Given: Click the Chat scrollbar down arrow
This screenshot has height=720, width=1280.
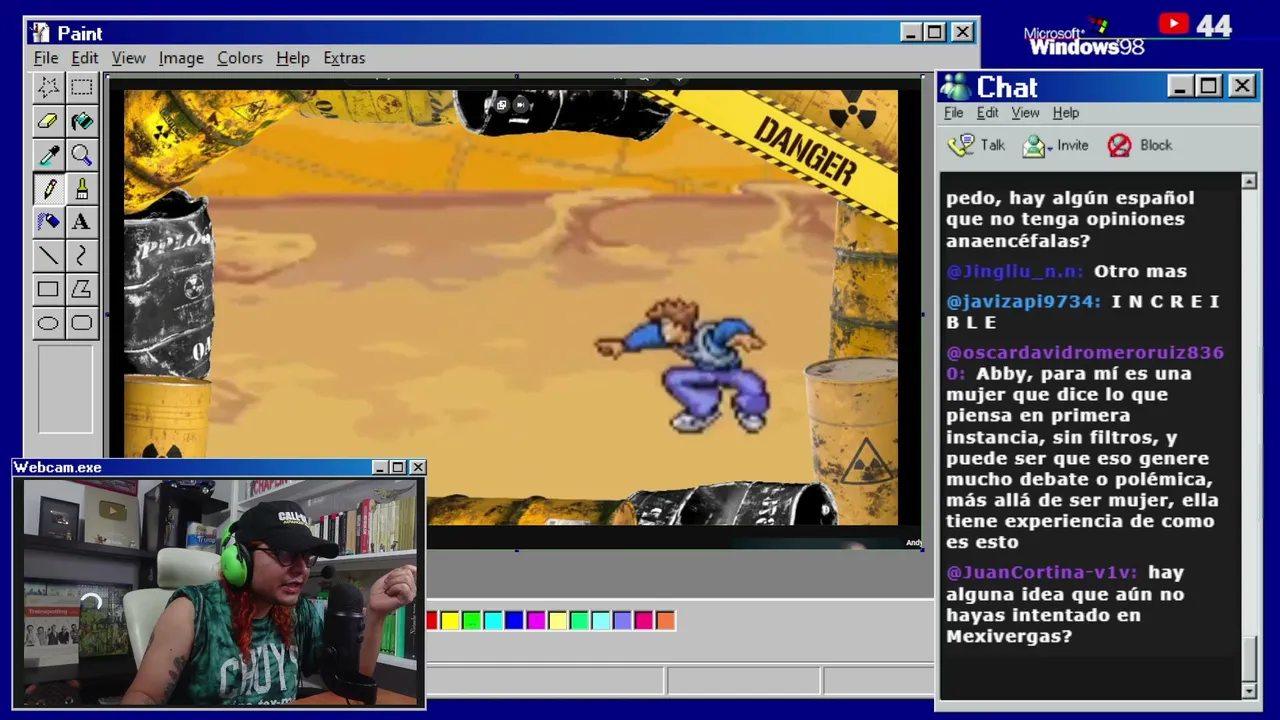Looking at the screenshot, I should point(1249,691).
